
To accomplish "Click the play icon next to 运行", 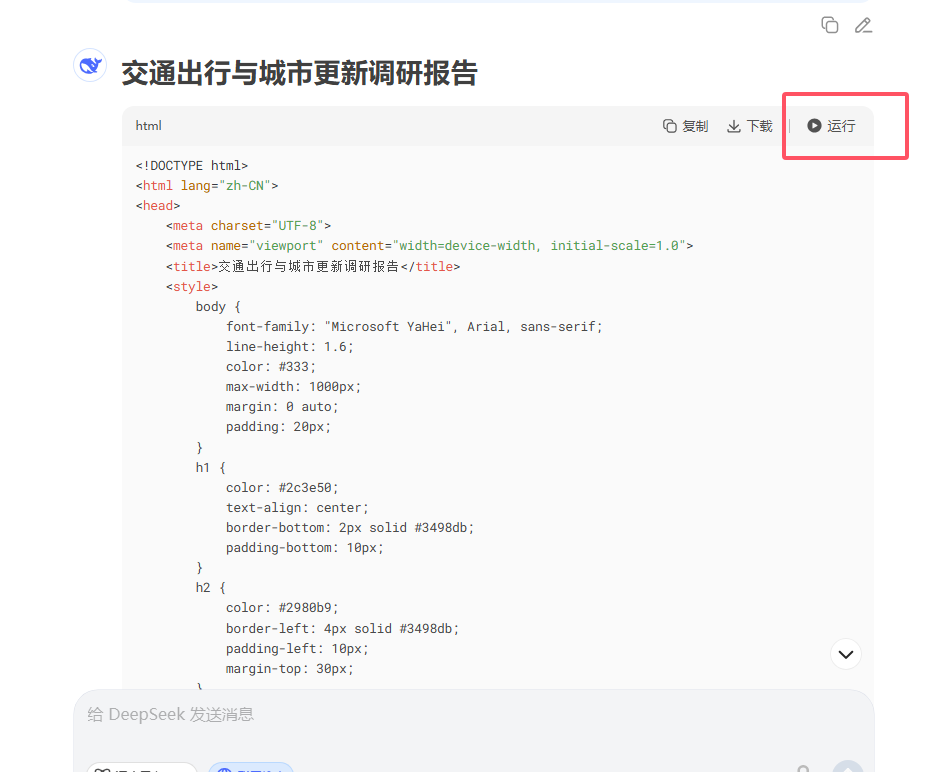I will (x=815, y=126).
